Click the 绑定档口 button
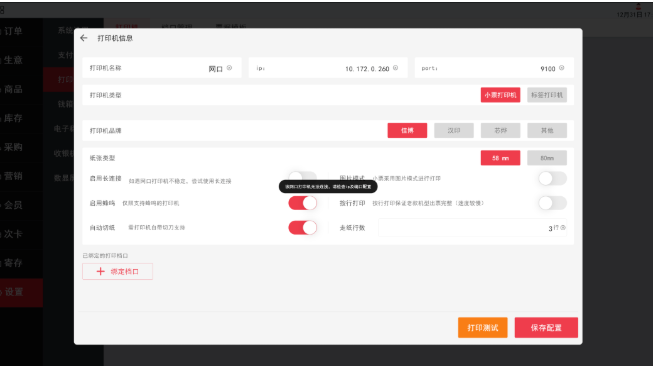Screen dimensions: 653x366 pos(117,271)
